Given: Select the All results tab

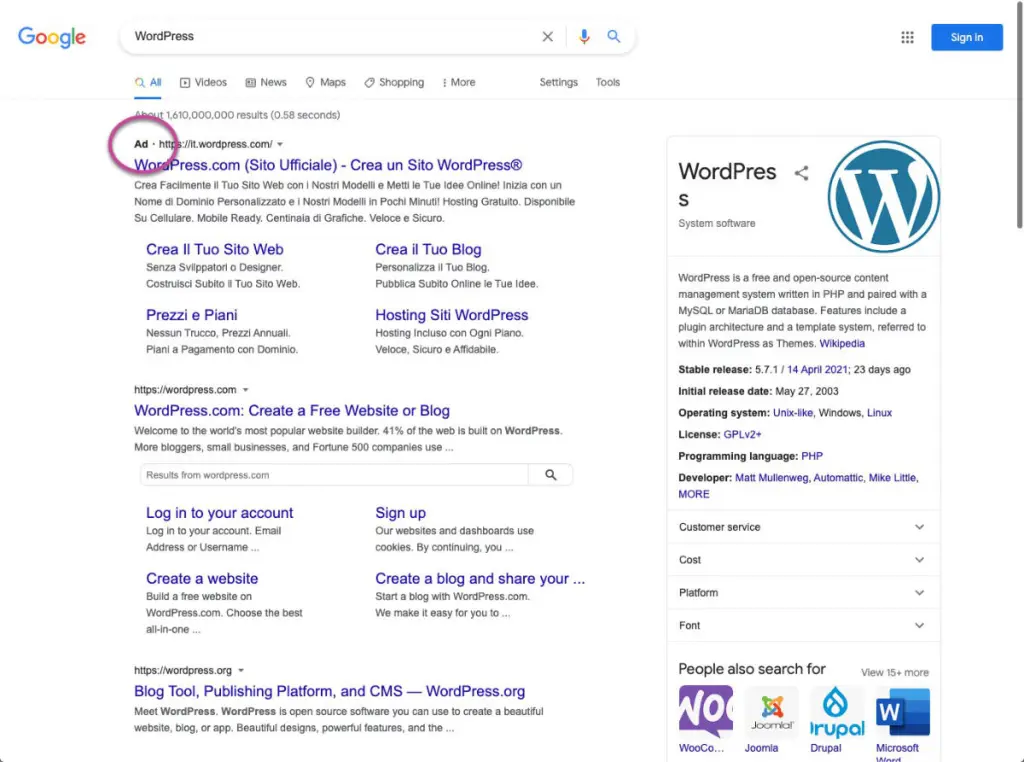Looking at the screenshot, I should click(x=148, y=82).
